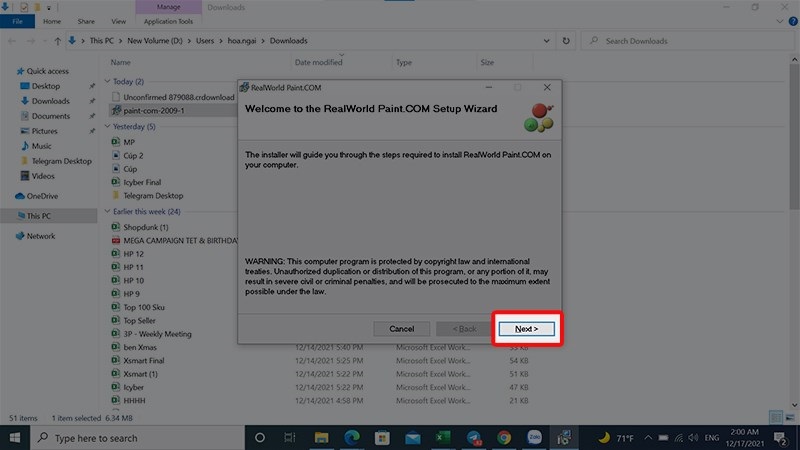
Task: Open the Mail app in taskbar
Action: [x=412, y=438]
